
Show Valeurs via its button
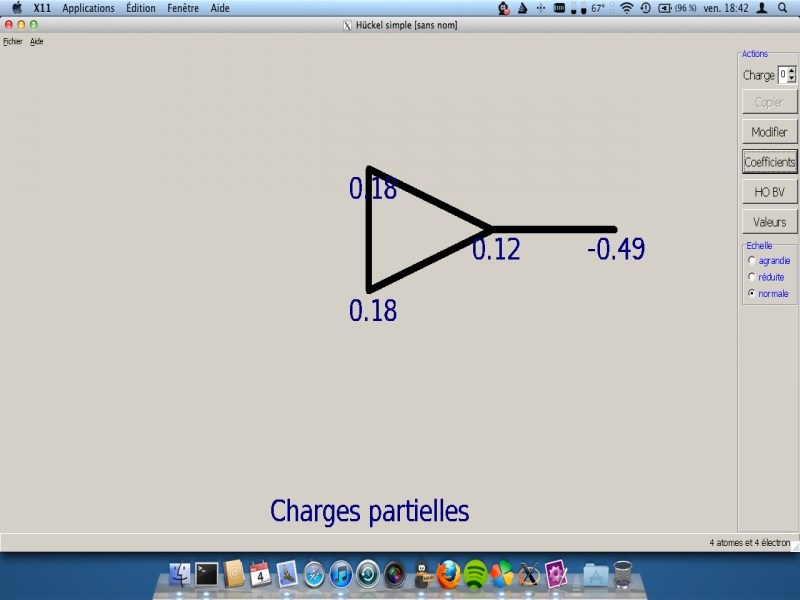[x=769, y=222]
